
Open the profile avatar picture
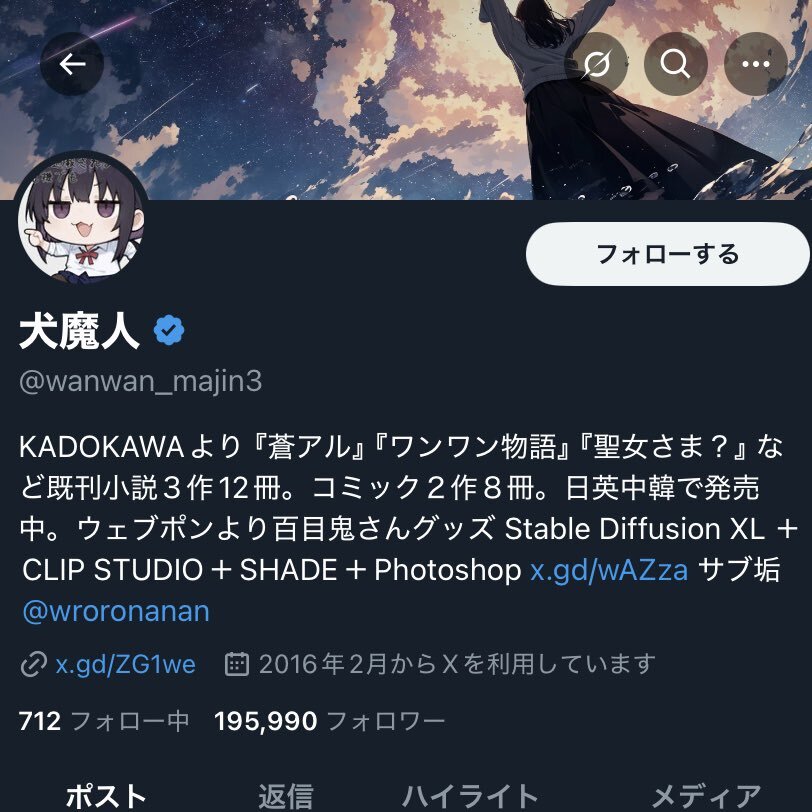point(81,218)
